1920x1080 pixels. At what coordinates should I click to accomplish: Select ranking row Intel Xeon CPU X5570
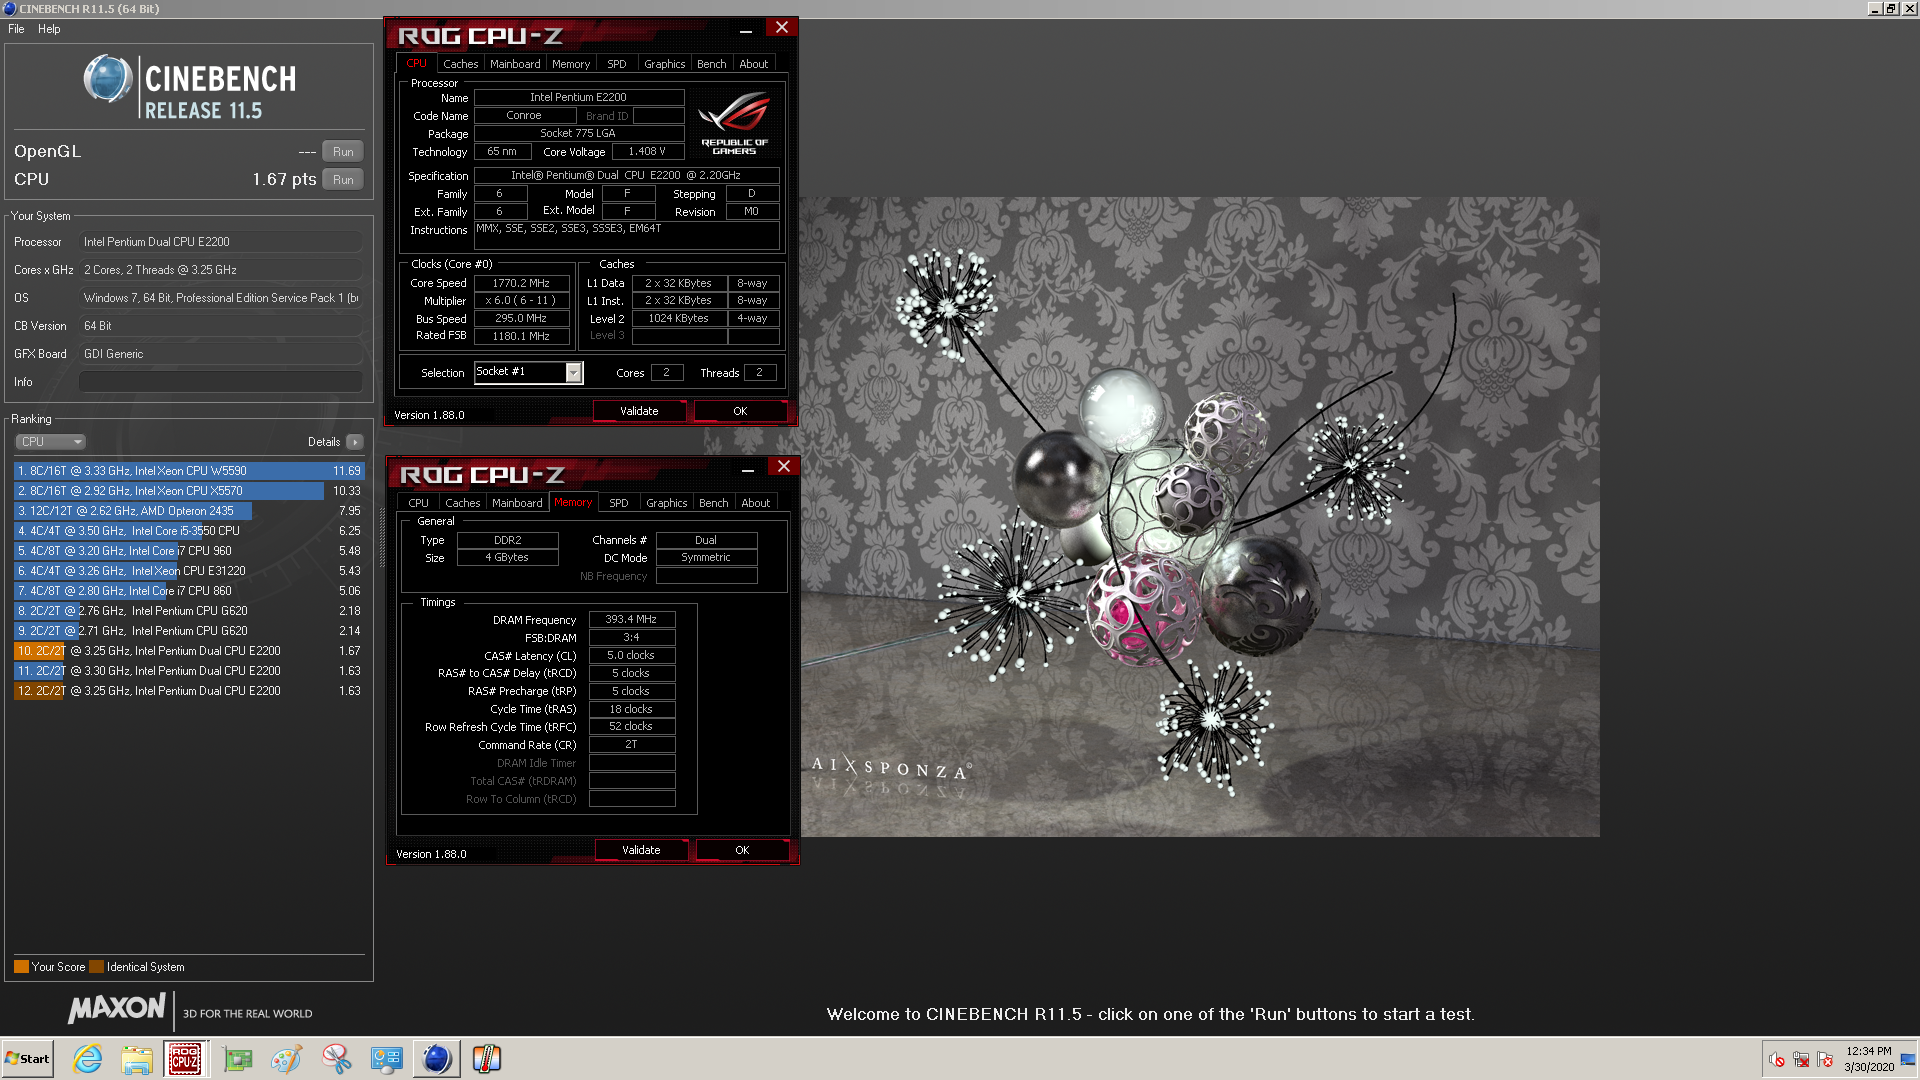189,491
